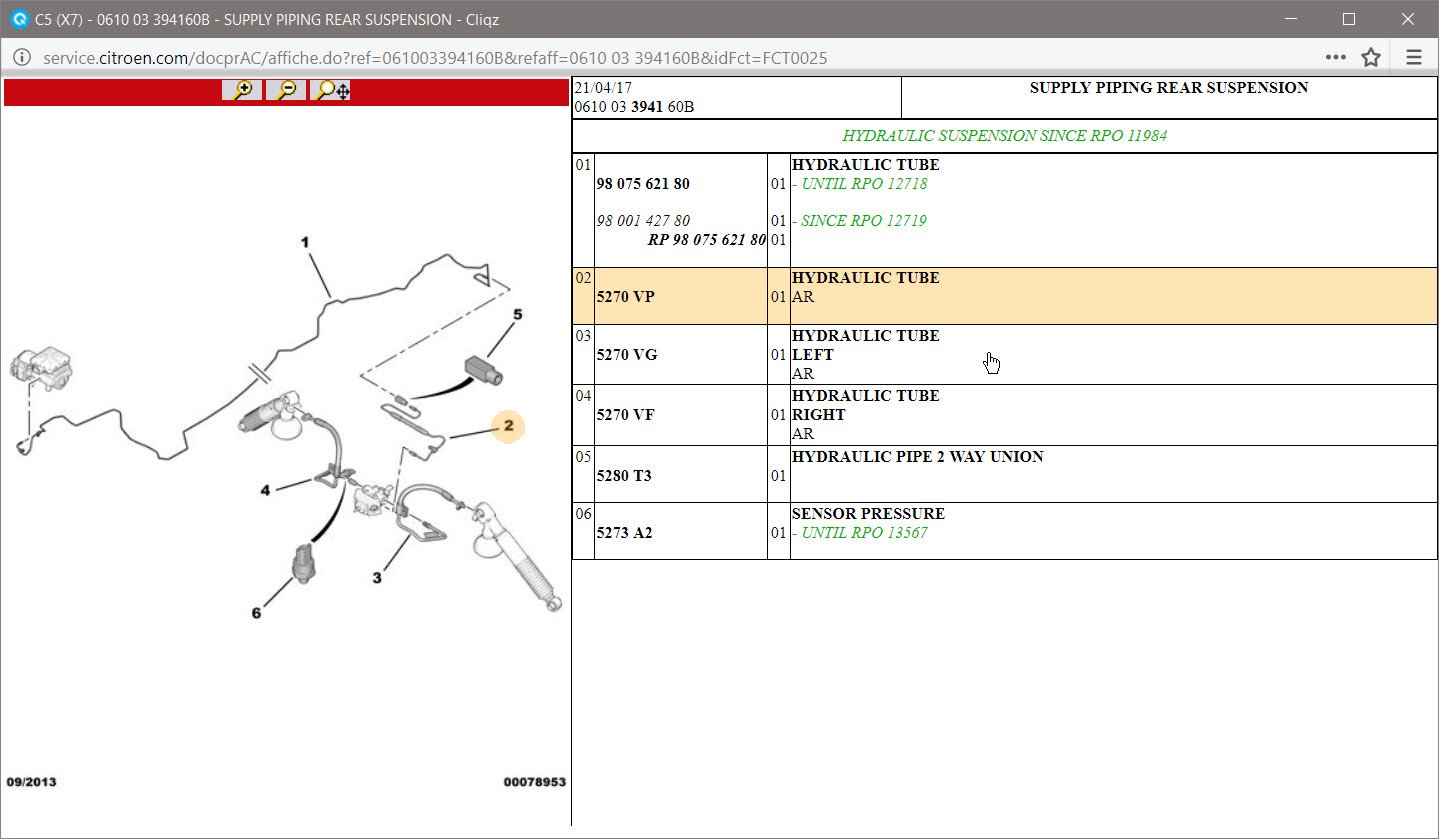
Task: Click part number 5273 A2
Action: click(x=624, y=533)
